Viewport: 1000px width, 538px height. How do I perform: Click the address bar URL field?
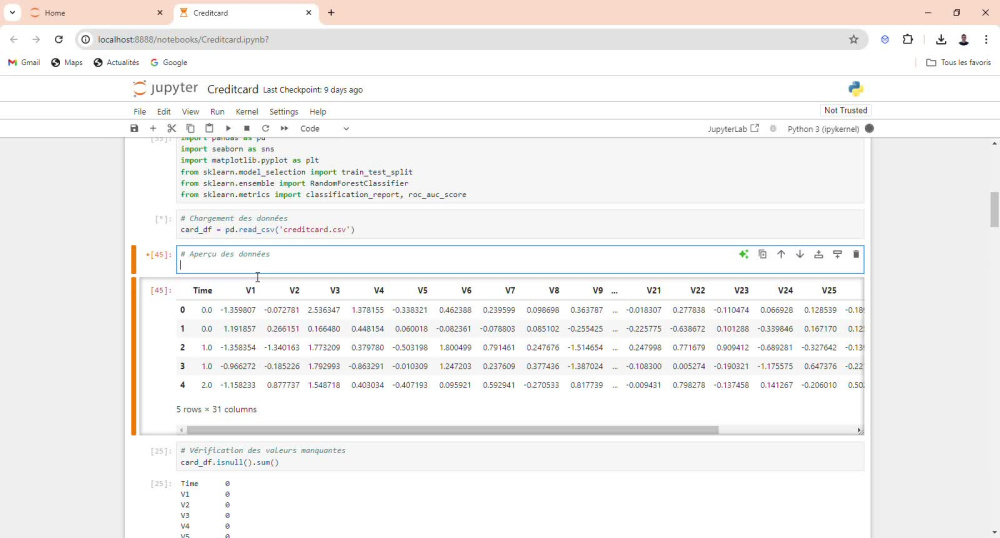469,40
